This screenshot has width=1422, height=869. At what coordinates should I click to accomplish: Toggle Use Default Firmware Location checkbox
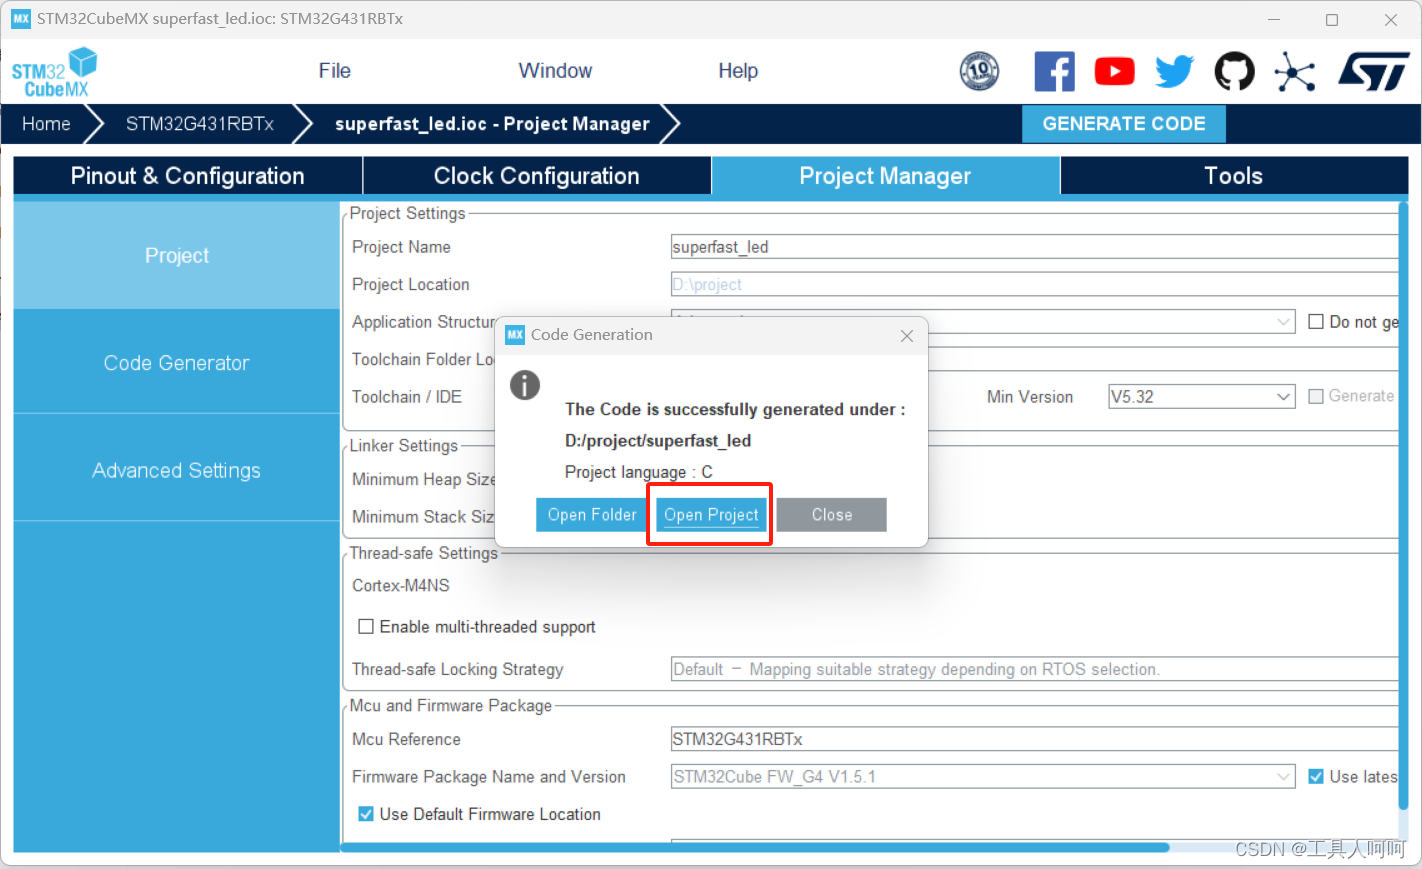point(366,814)
